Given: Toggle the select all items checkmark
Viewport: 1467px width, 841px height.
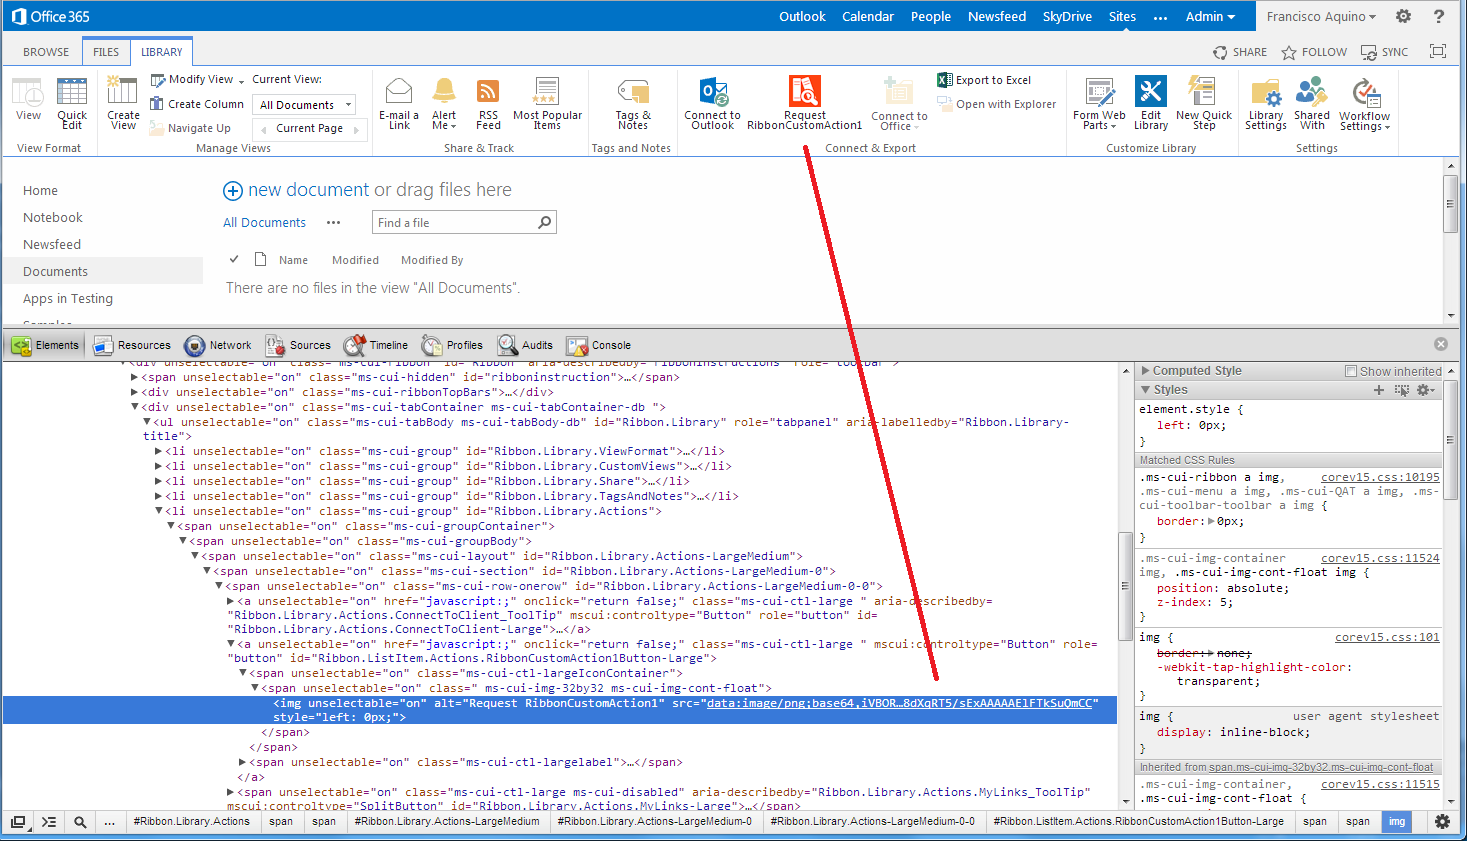Looking at the screenshot, I should (234, 259).
